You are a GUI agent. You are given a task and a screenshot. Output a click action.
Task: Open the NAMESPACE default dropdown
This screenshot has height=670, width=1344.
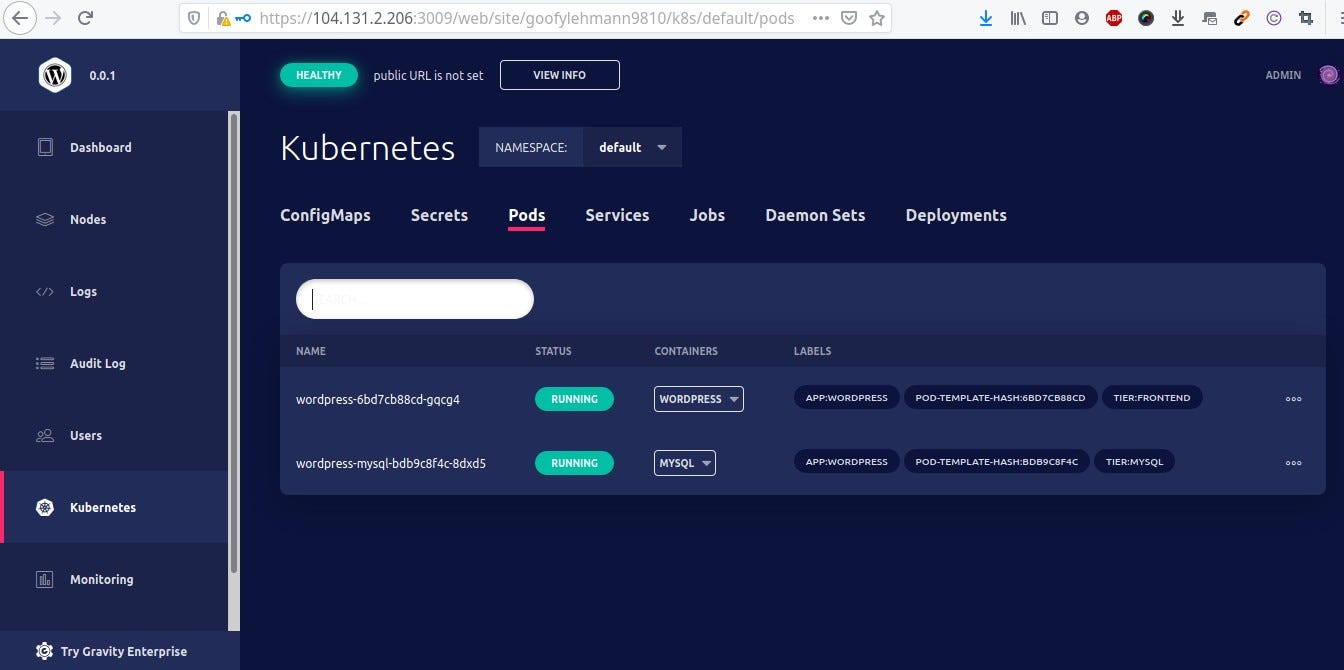(632, 147)
